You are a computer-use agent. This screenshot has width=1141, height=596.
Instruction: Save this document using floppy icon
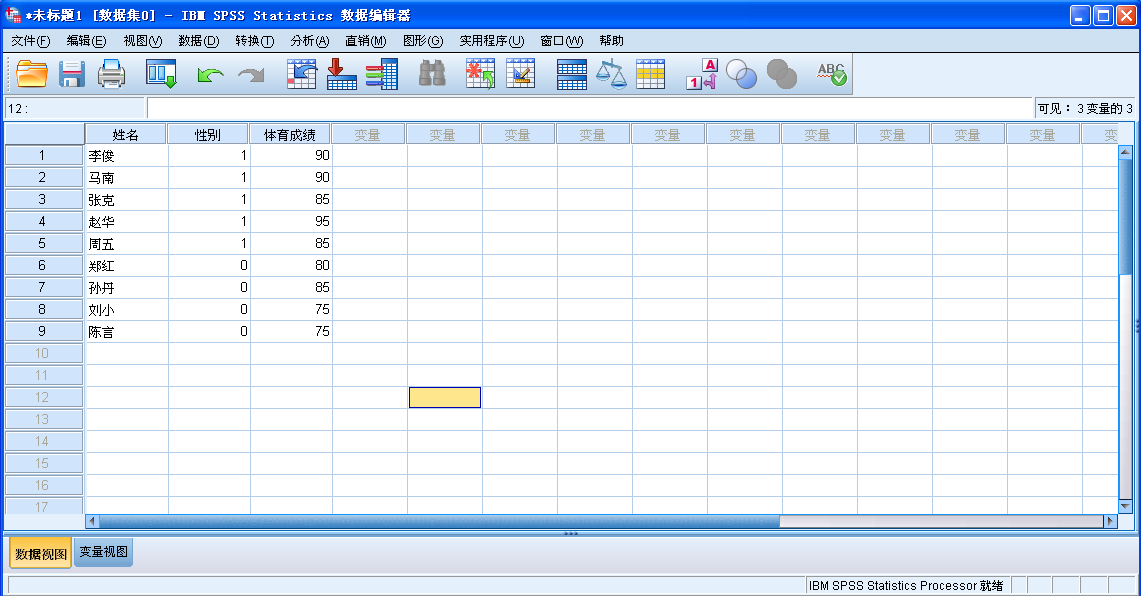point(72,74)
